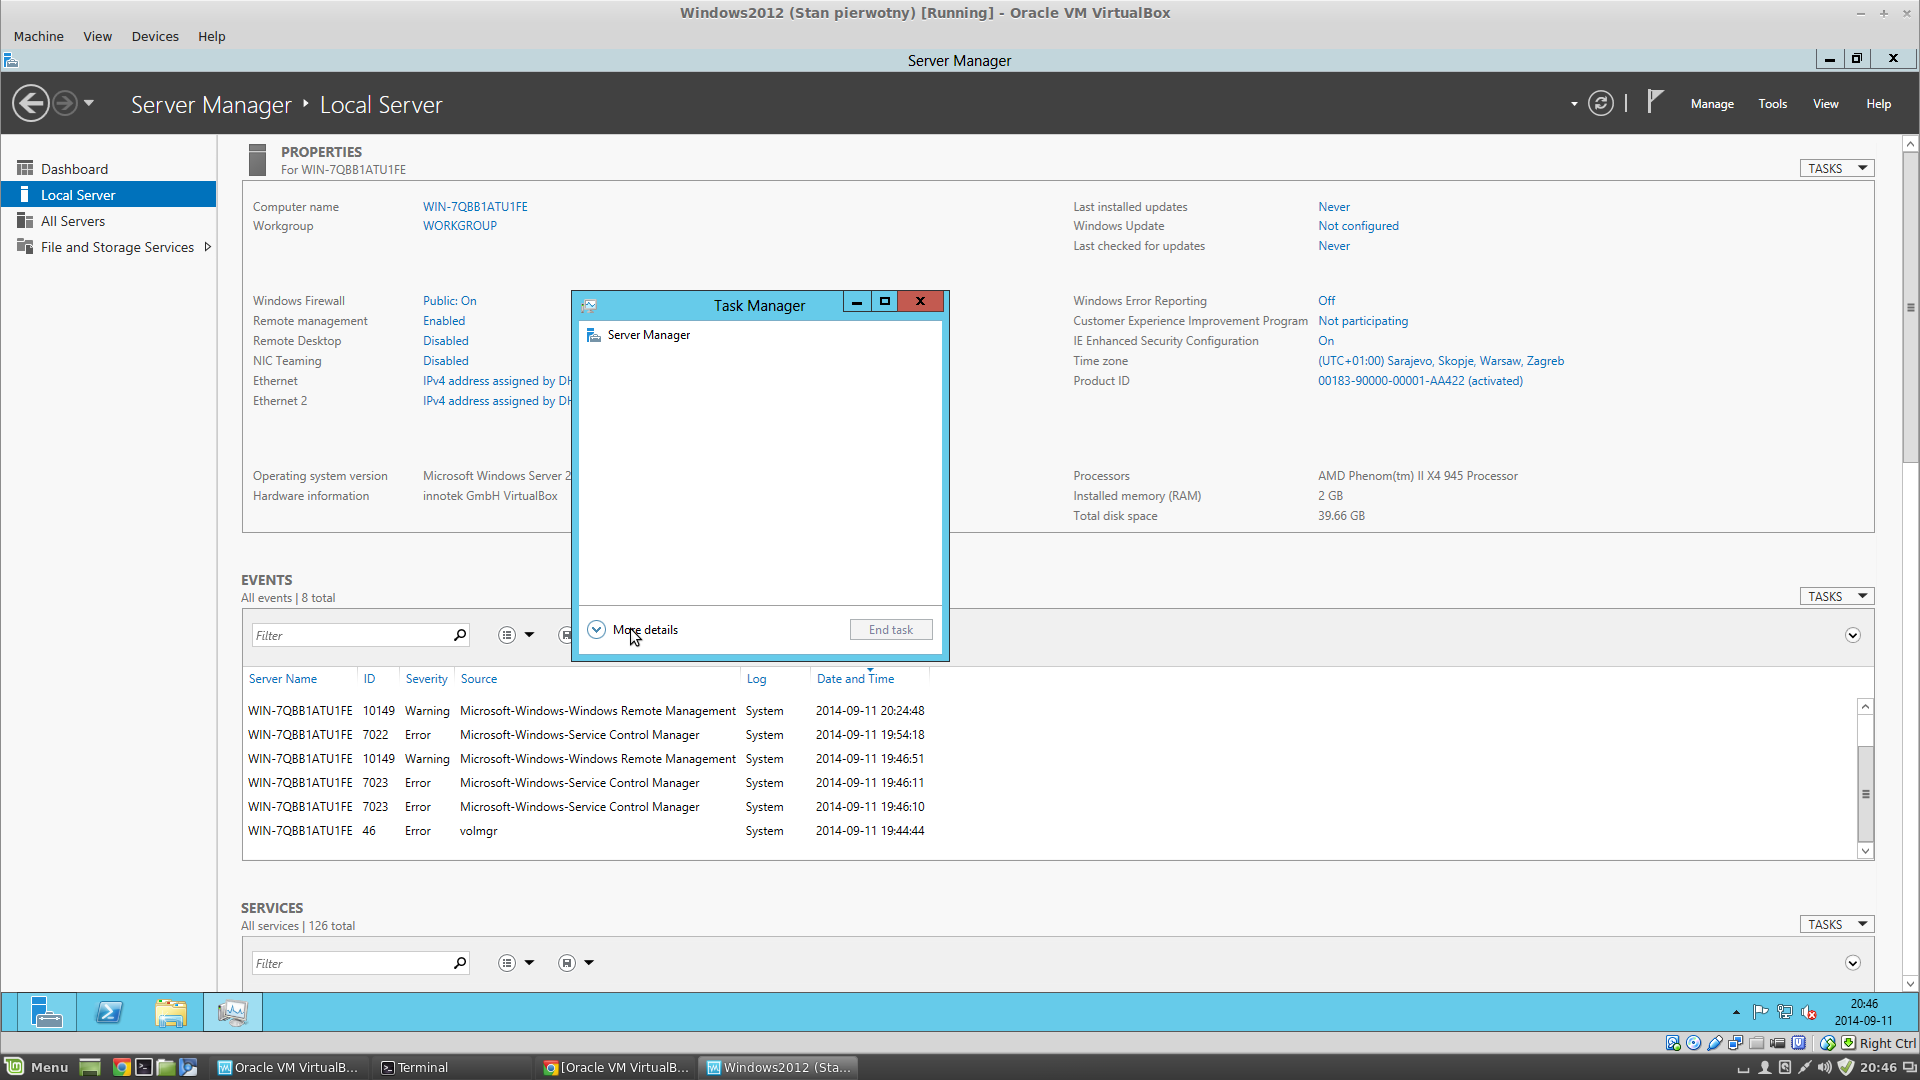The image size is (1920, 1080).
Task: Open the Server Manager Help menu
Action: [1879, 104]
